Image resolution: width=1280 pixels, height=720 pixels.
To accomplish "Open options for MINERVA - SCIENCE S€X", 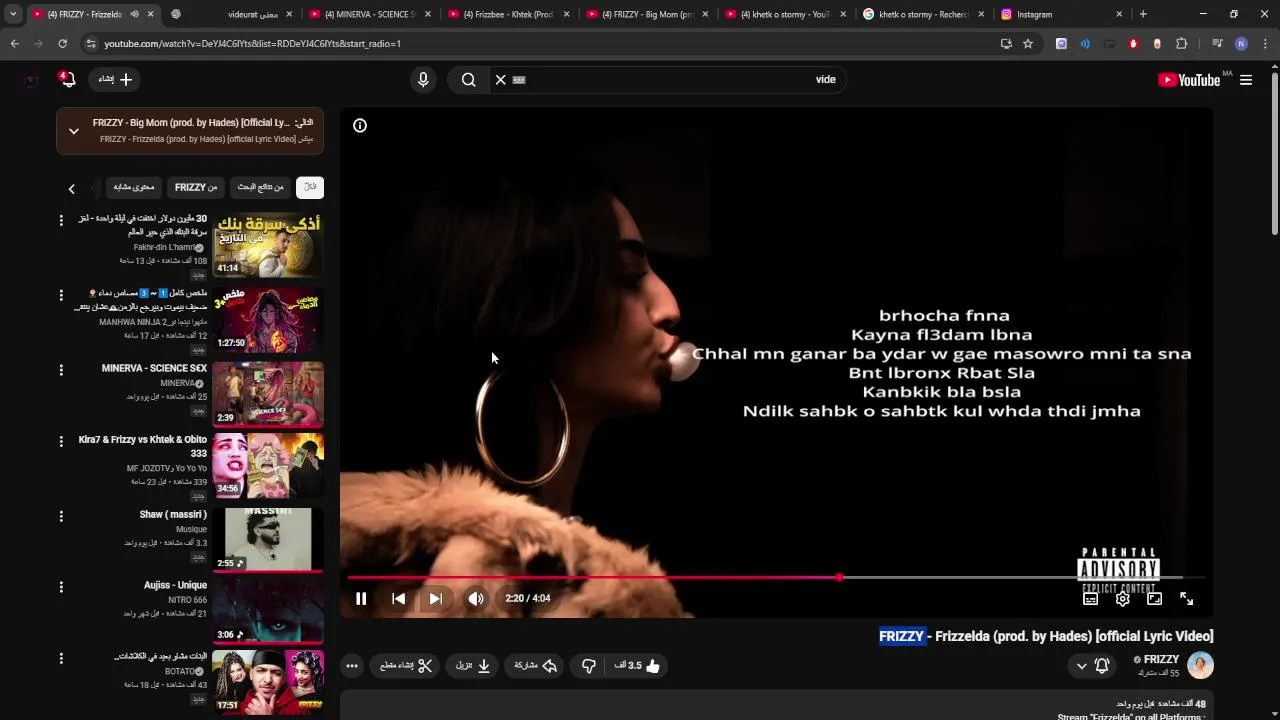I will [61, 370].
